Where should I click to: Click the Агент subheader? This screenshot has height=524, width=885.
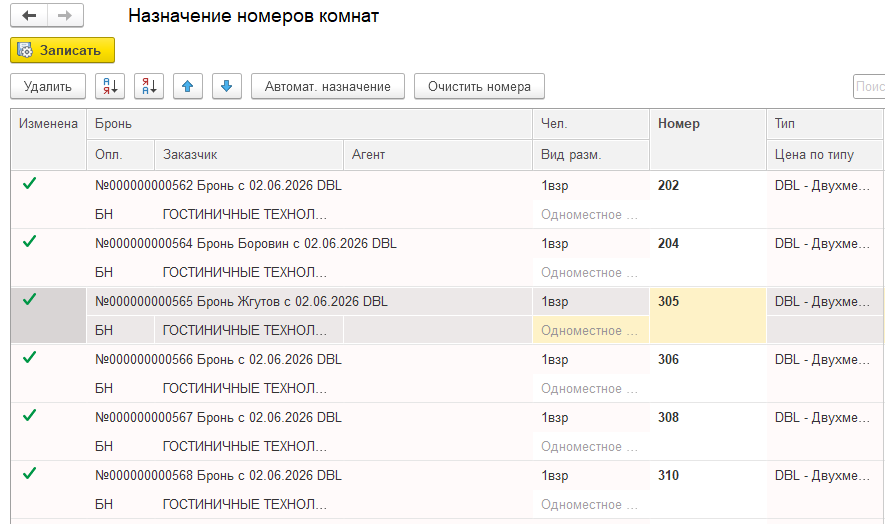438,155
